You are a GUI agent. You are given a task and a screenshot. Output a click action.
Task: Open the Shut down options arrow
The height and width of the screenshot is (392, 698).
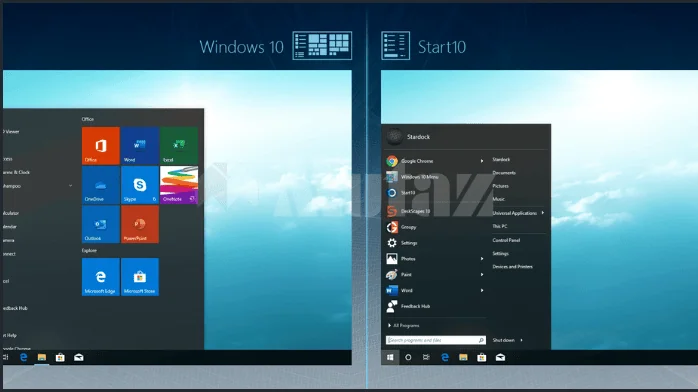click(521, 340)
